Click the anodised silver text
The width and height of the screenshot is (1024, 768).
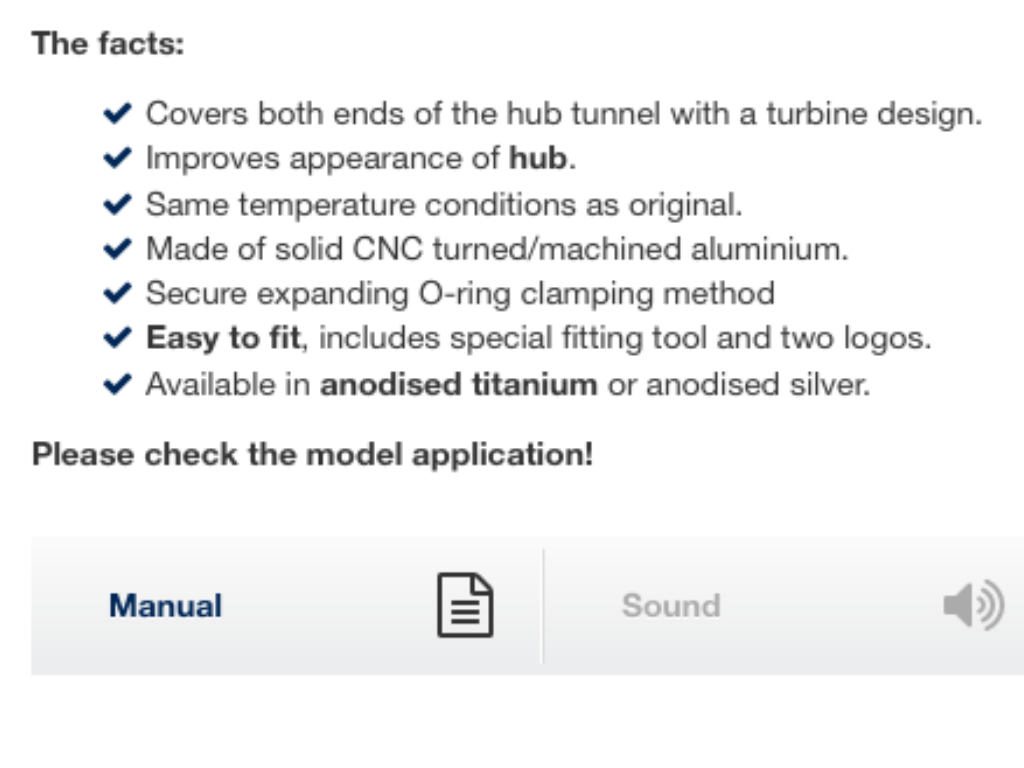click(x=758, y=384)
